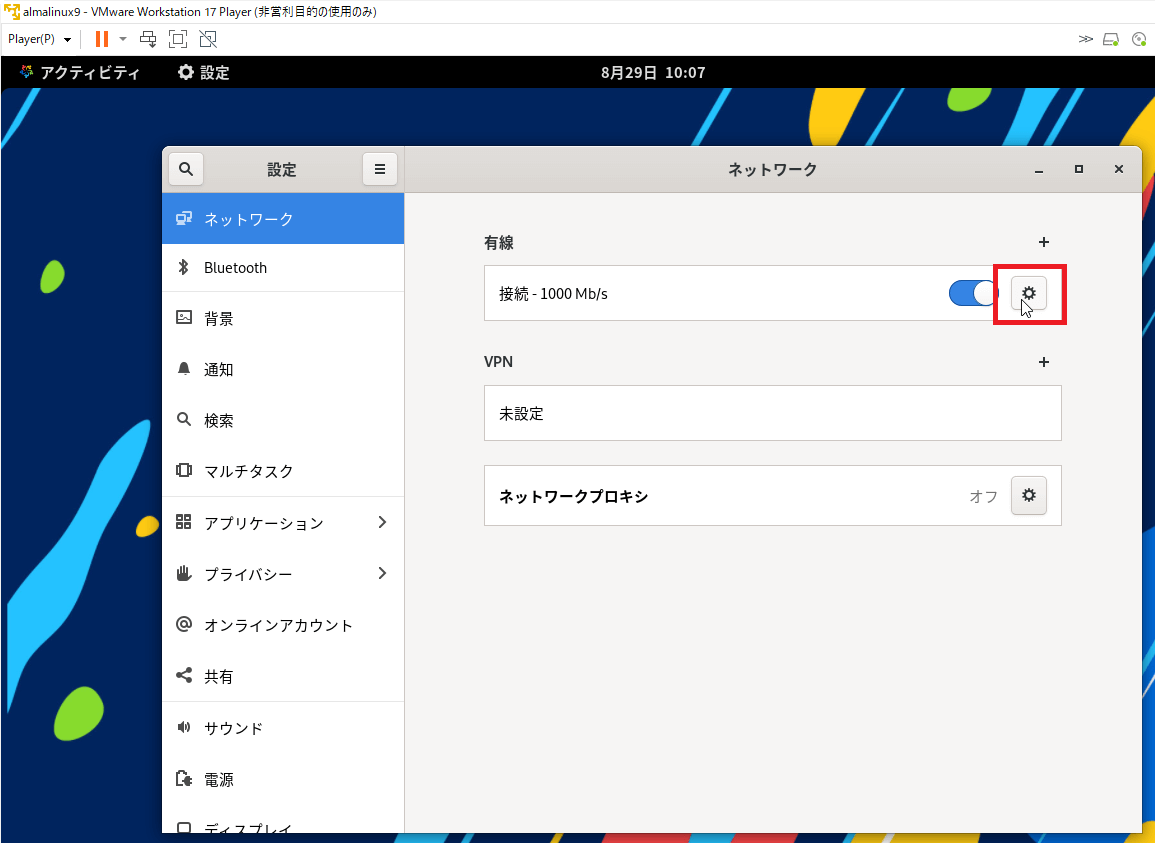
Task: Toggle the wired connection switch off
Action: [972, 293]
